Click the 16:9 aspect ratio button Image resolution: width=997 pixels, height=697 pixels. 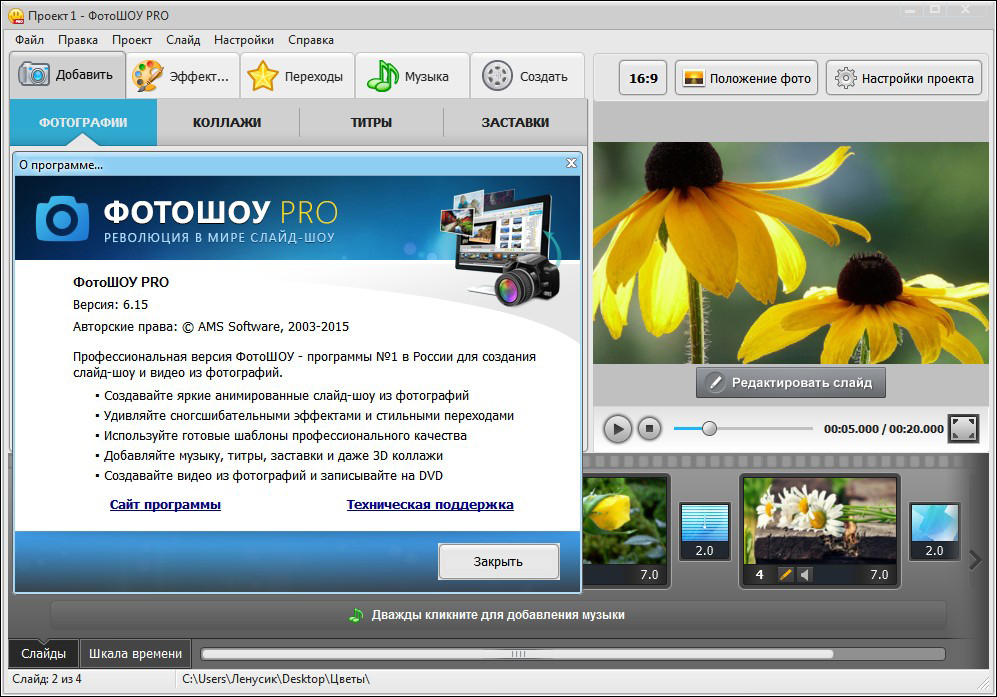pyautogui.click(x=643, y=78)
